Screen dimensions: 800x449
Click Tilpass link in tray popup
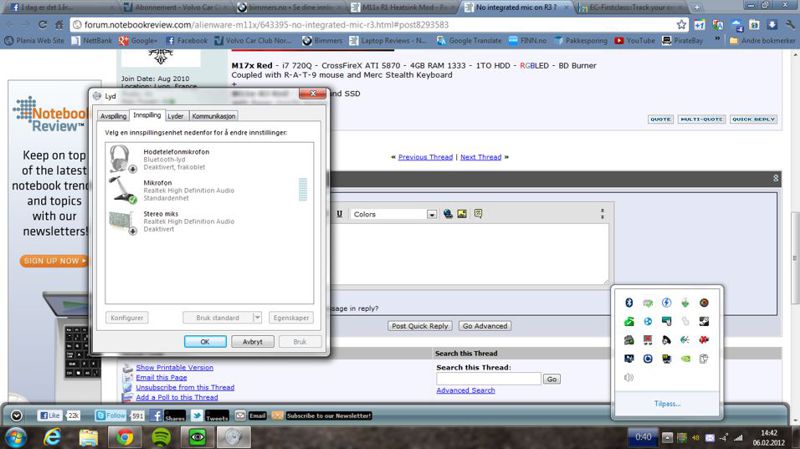(667, 404)
